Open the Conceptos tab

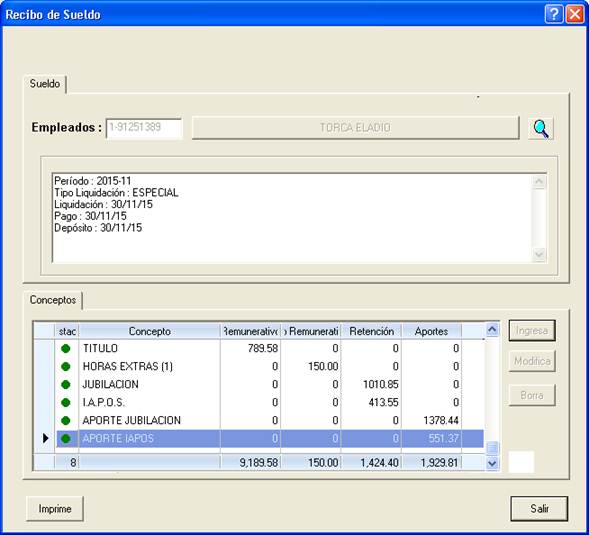point(53,300)
